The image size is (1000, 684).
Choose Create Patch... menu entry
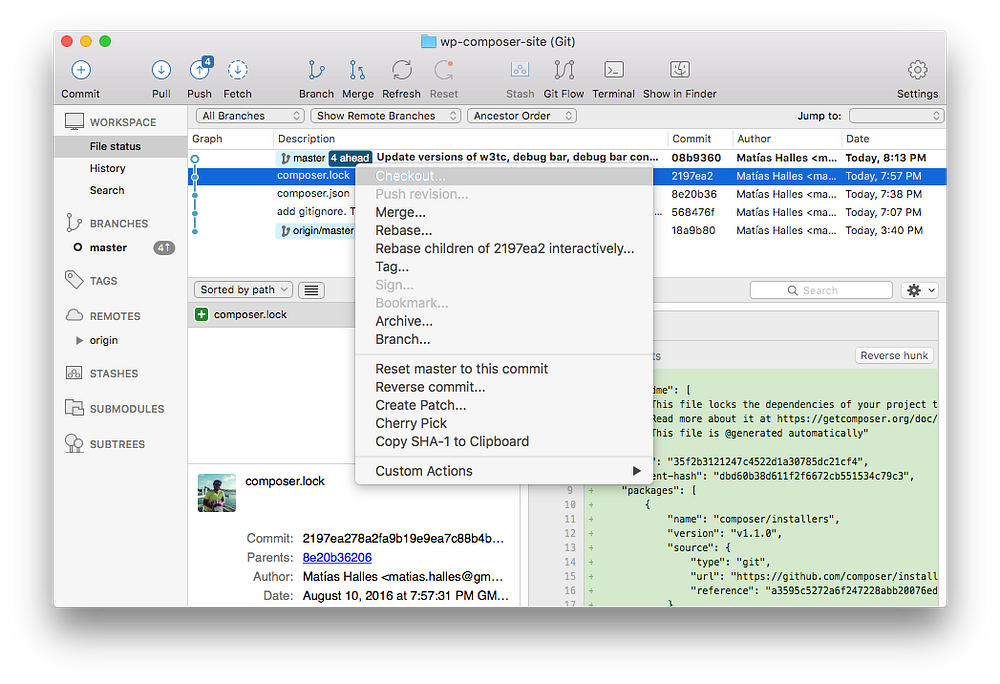point(503,405)
